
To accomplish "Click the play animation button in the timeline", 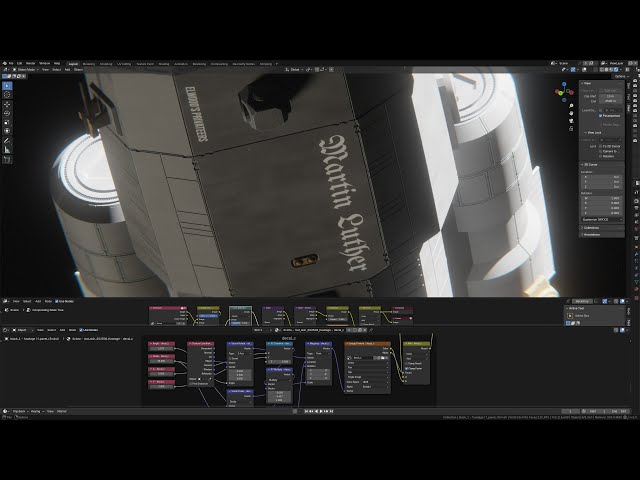I will click(321, 411).
